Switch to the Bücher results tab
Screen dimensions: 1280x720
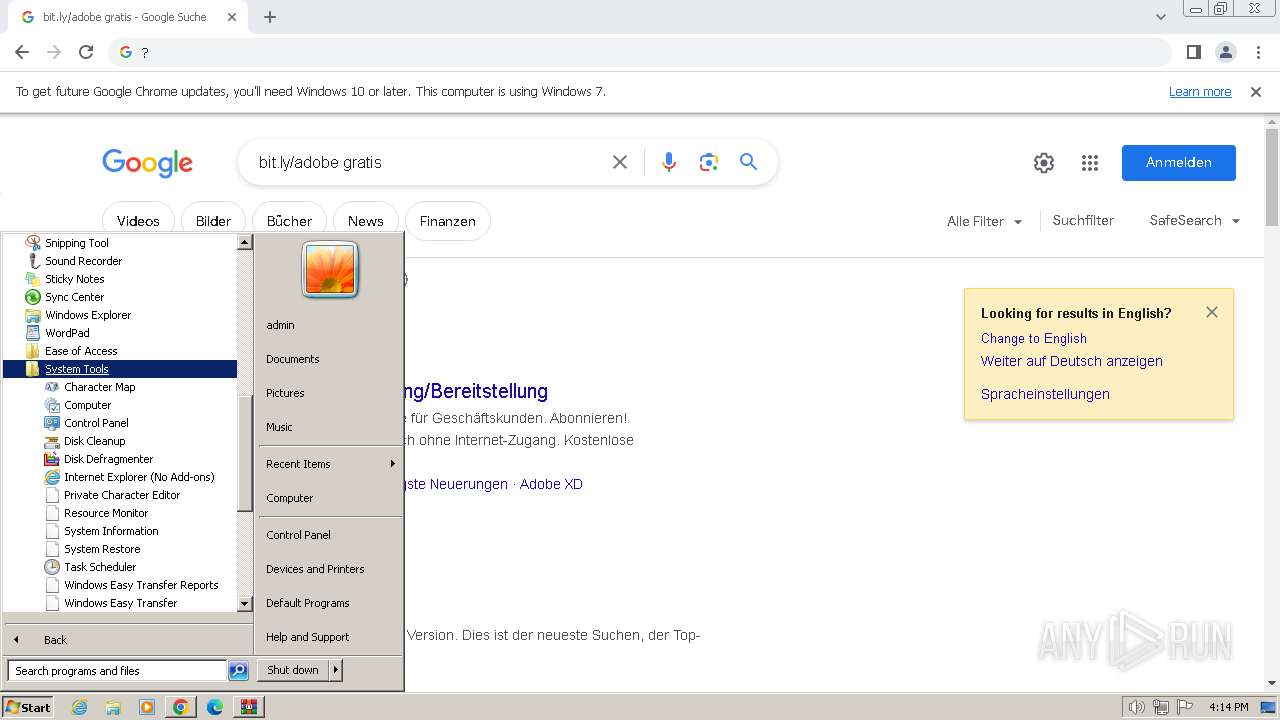(x=289, y=221)
